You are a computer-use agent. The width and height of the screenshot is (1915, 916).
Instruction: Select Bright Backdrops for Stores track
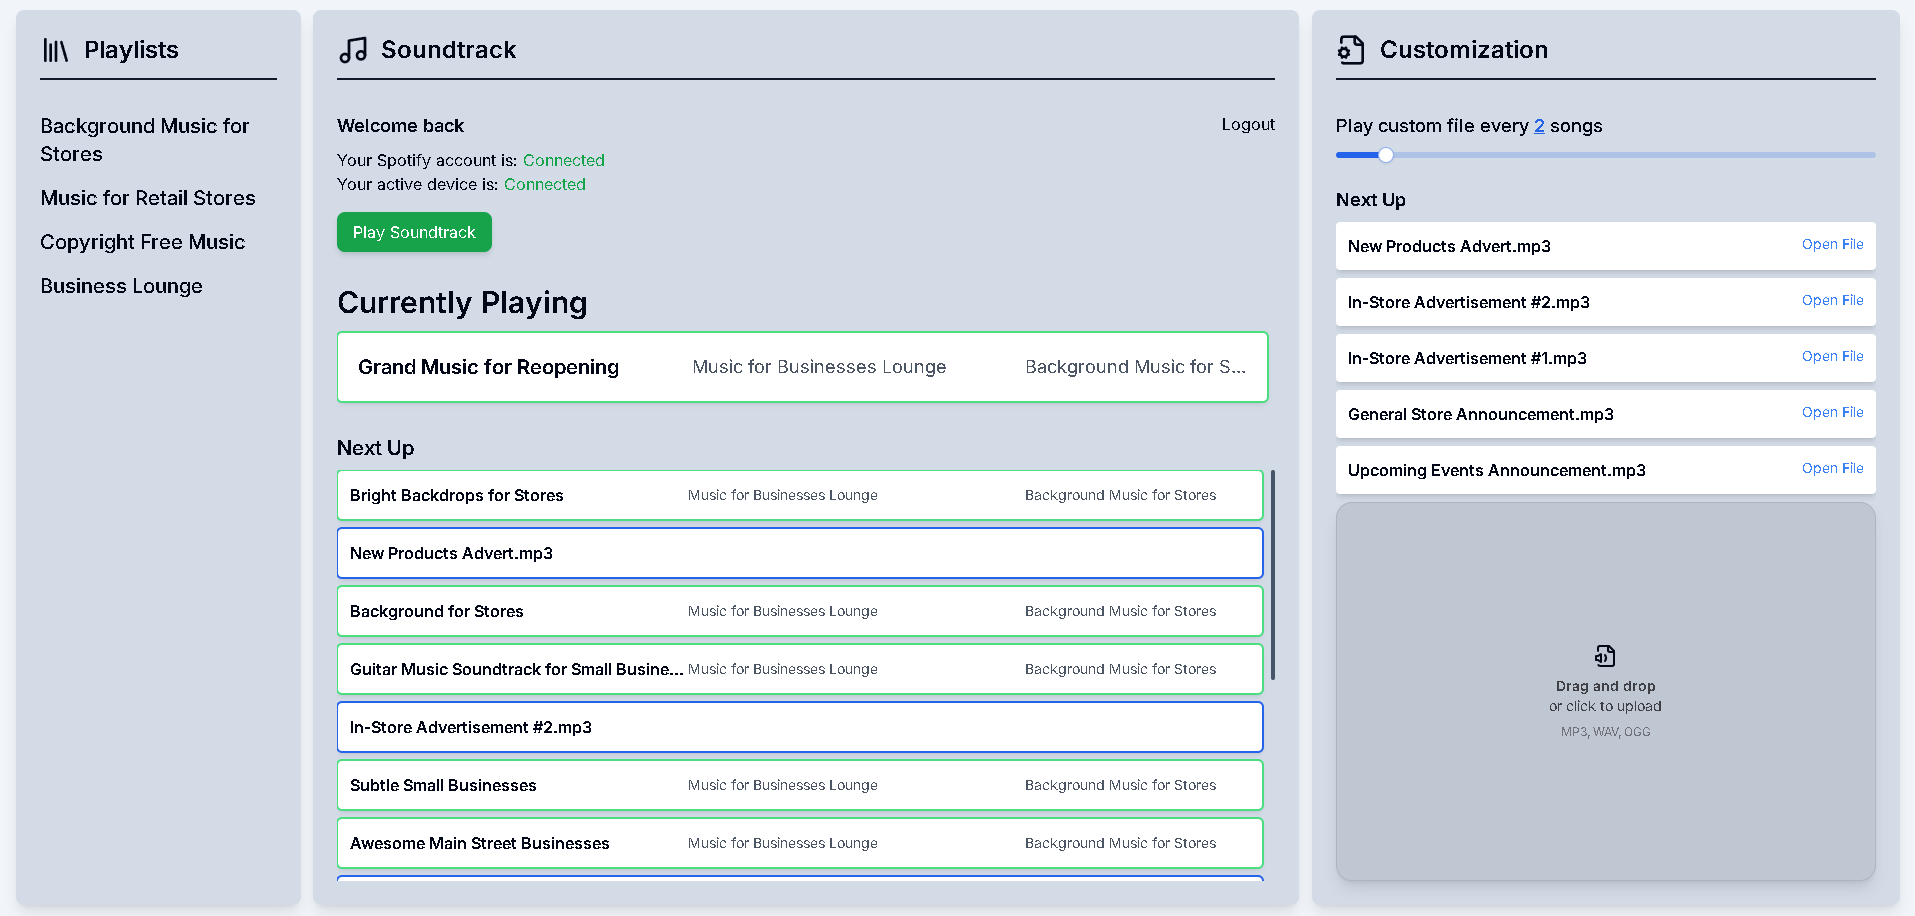800,495
